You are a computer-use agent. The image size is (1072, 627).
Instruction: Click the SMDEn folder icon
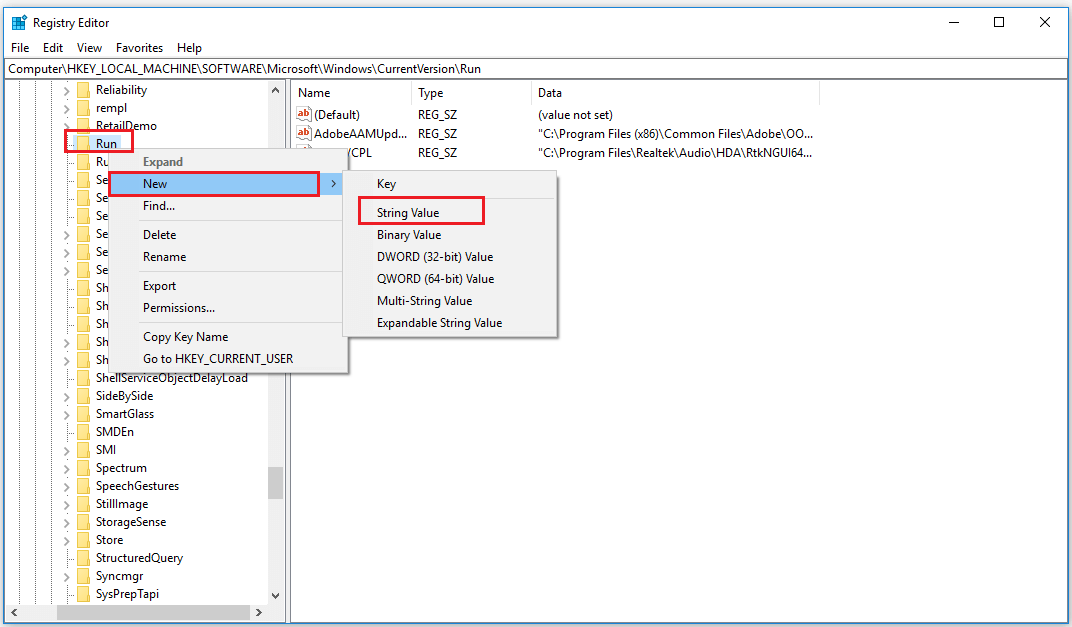pyautogui.click(x=83, y=431)
